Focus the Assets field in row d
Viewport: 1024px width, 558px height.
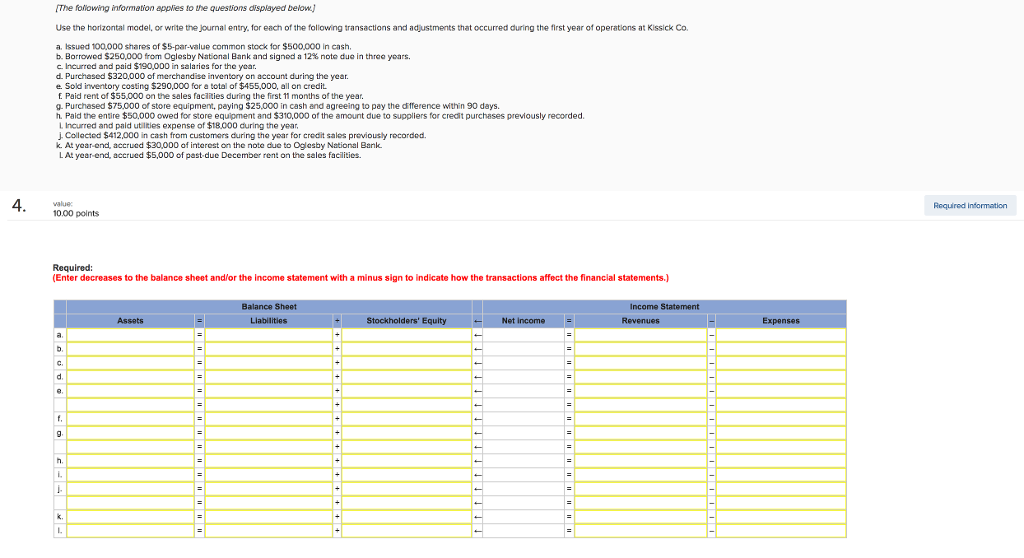pos(130,376)
